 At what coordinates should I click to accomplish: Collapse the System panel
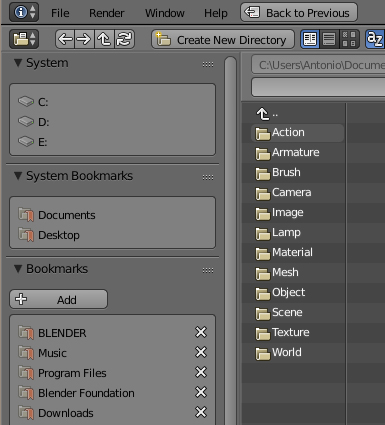tap(18, 63)
